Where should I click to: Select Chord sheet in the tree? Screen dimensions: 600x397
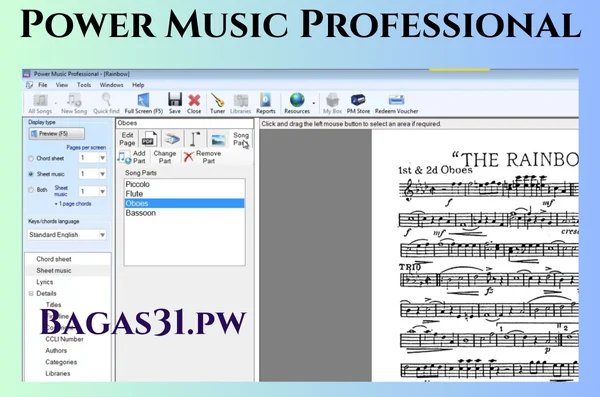point(54,259)
